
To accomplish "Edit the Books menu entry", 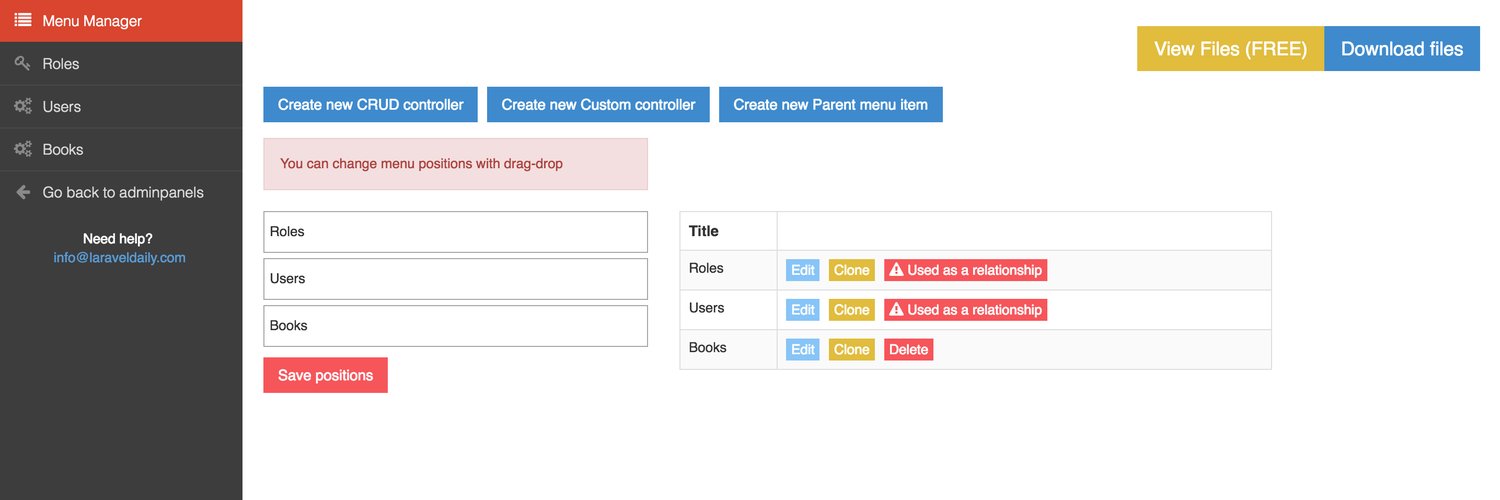I will (803, 350).
